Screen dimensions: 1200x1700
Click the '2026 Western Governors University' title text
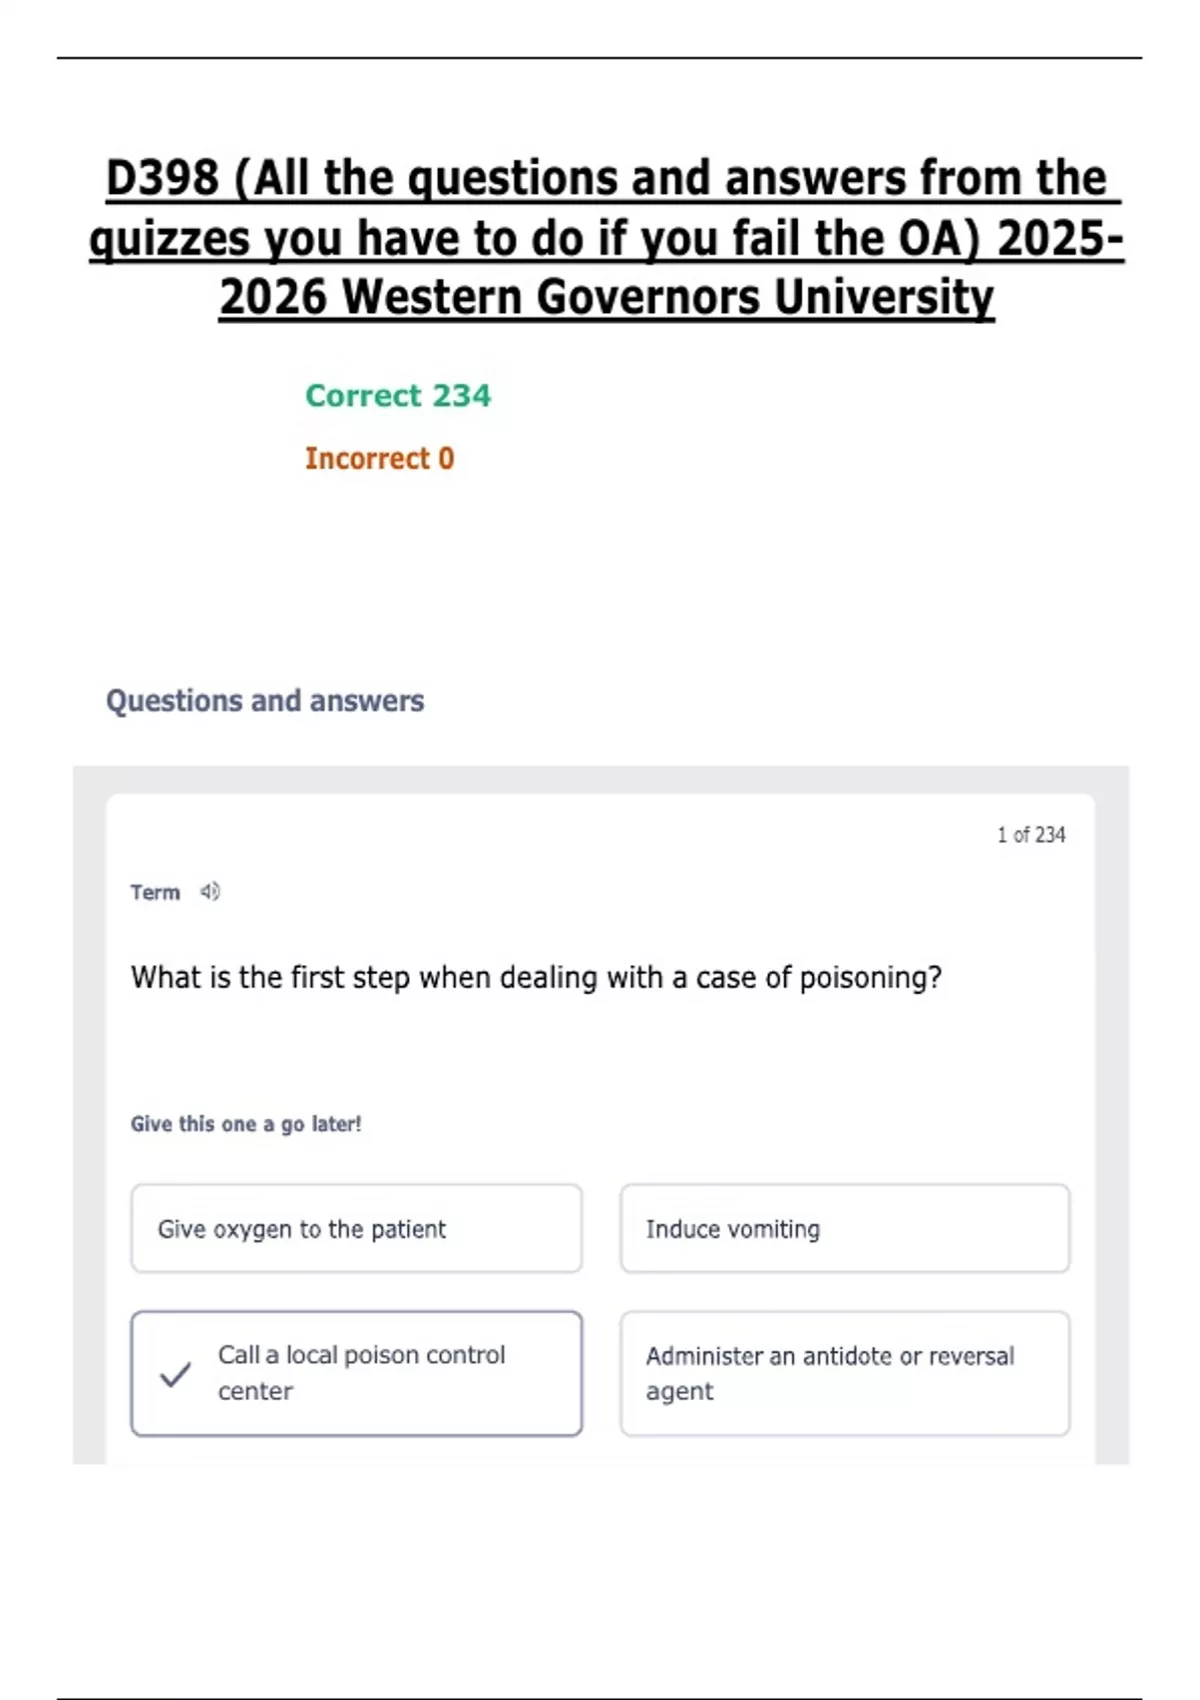point(606,297)
